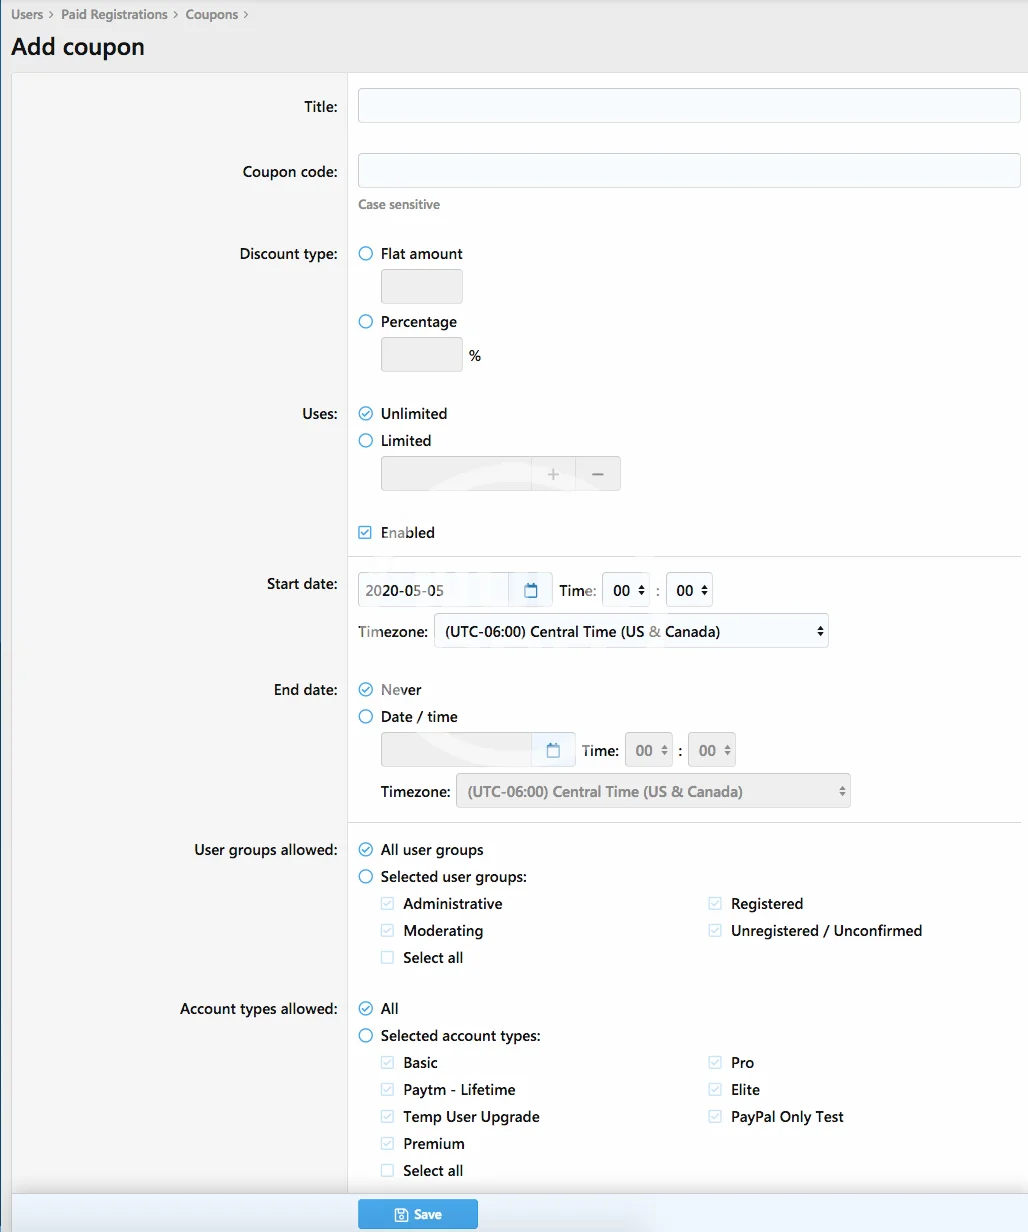Open the End date calendar picker
The width and height of the screenshot is (1028, 1232).
(x=553, y=751)
